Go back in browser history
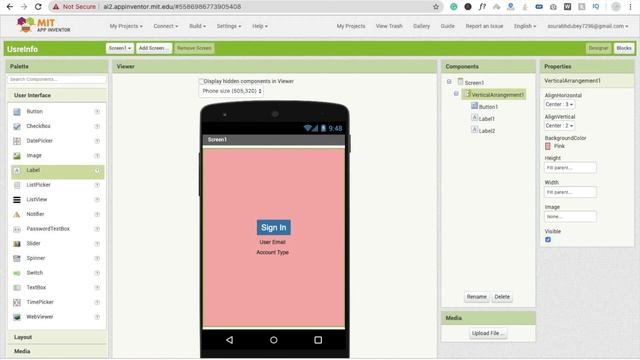Screen dimensions: 640x360 pos(10,7)
